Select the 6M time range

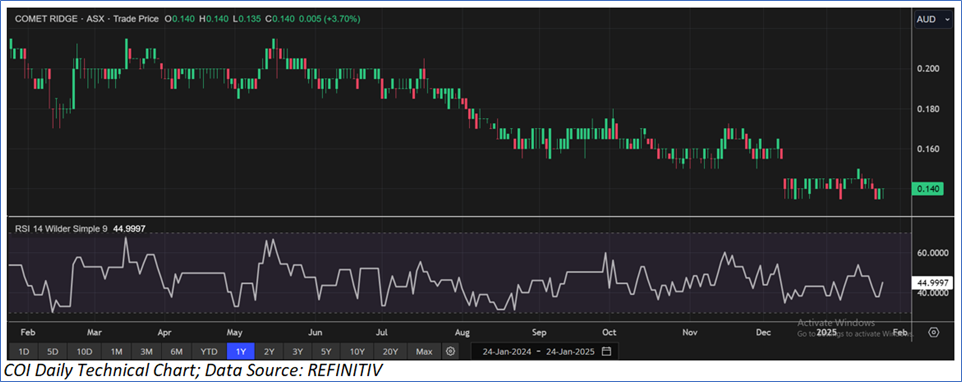(x=177, y=351)
